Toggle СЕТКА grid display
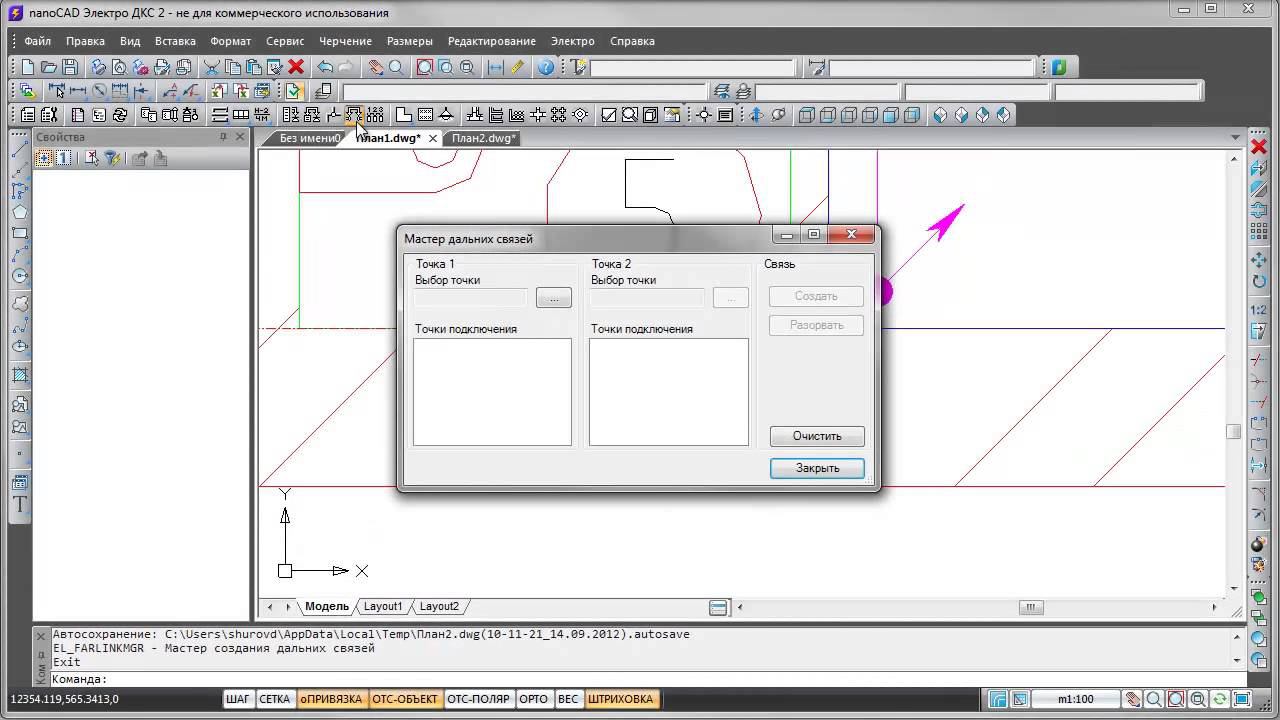This screenshot has height=720, width=1280. coord(275,699)
